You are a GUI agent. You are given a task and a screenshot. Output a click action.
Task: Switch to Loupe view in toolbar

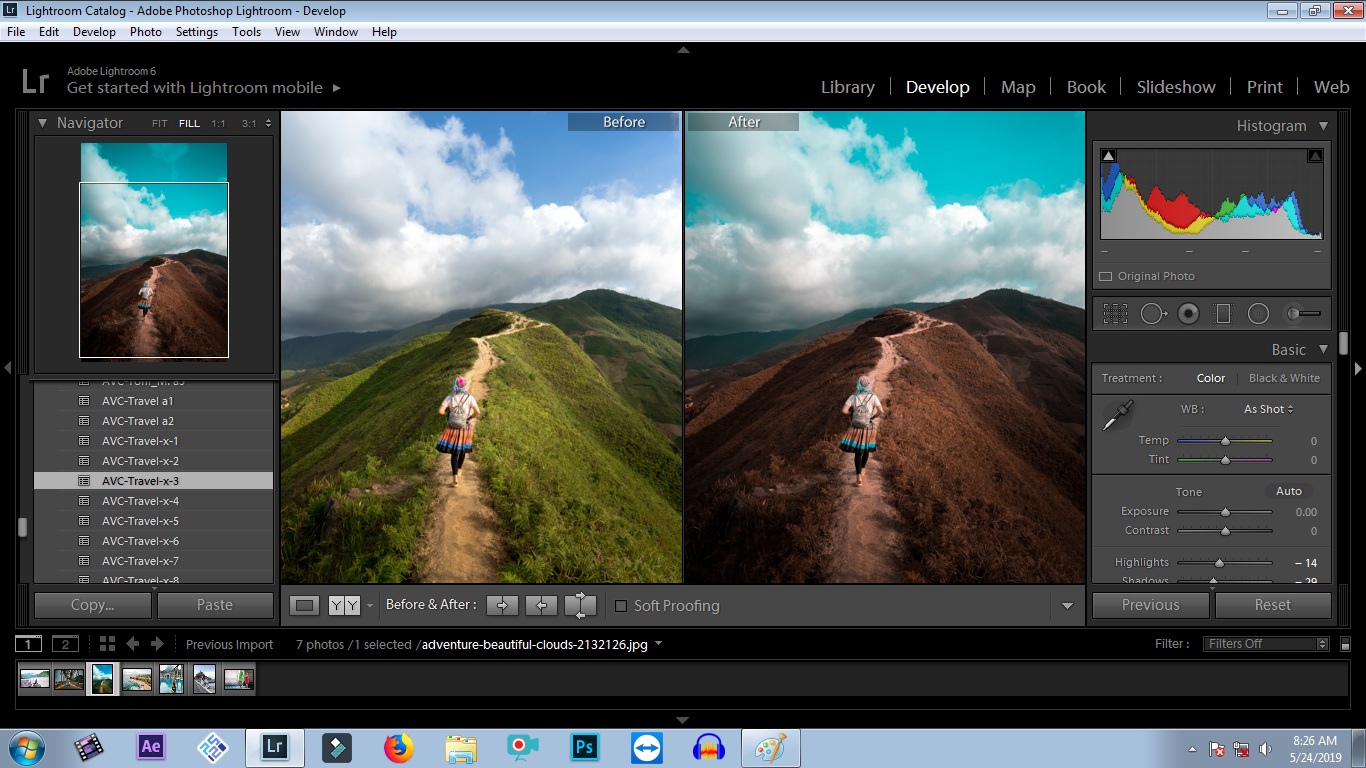coord(305,605)
